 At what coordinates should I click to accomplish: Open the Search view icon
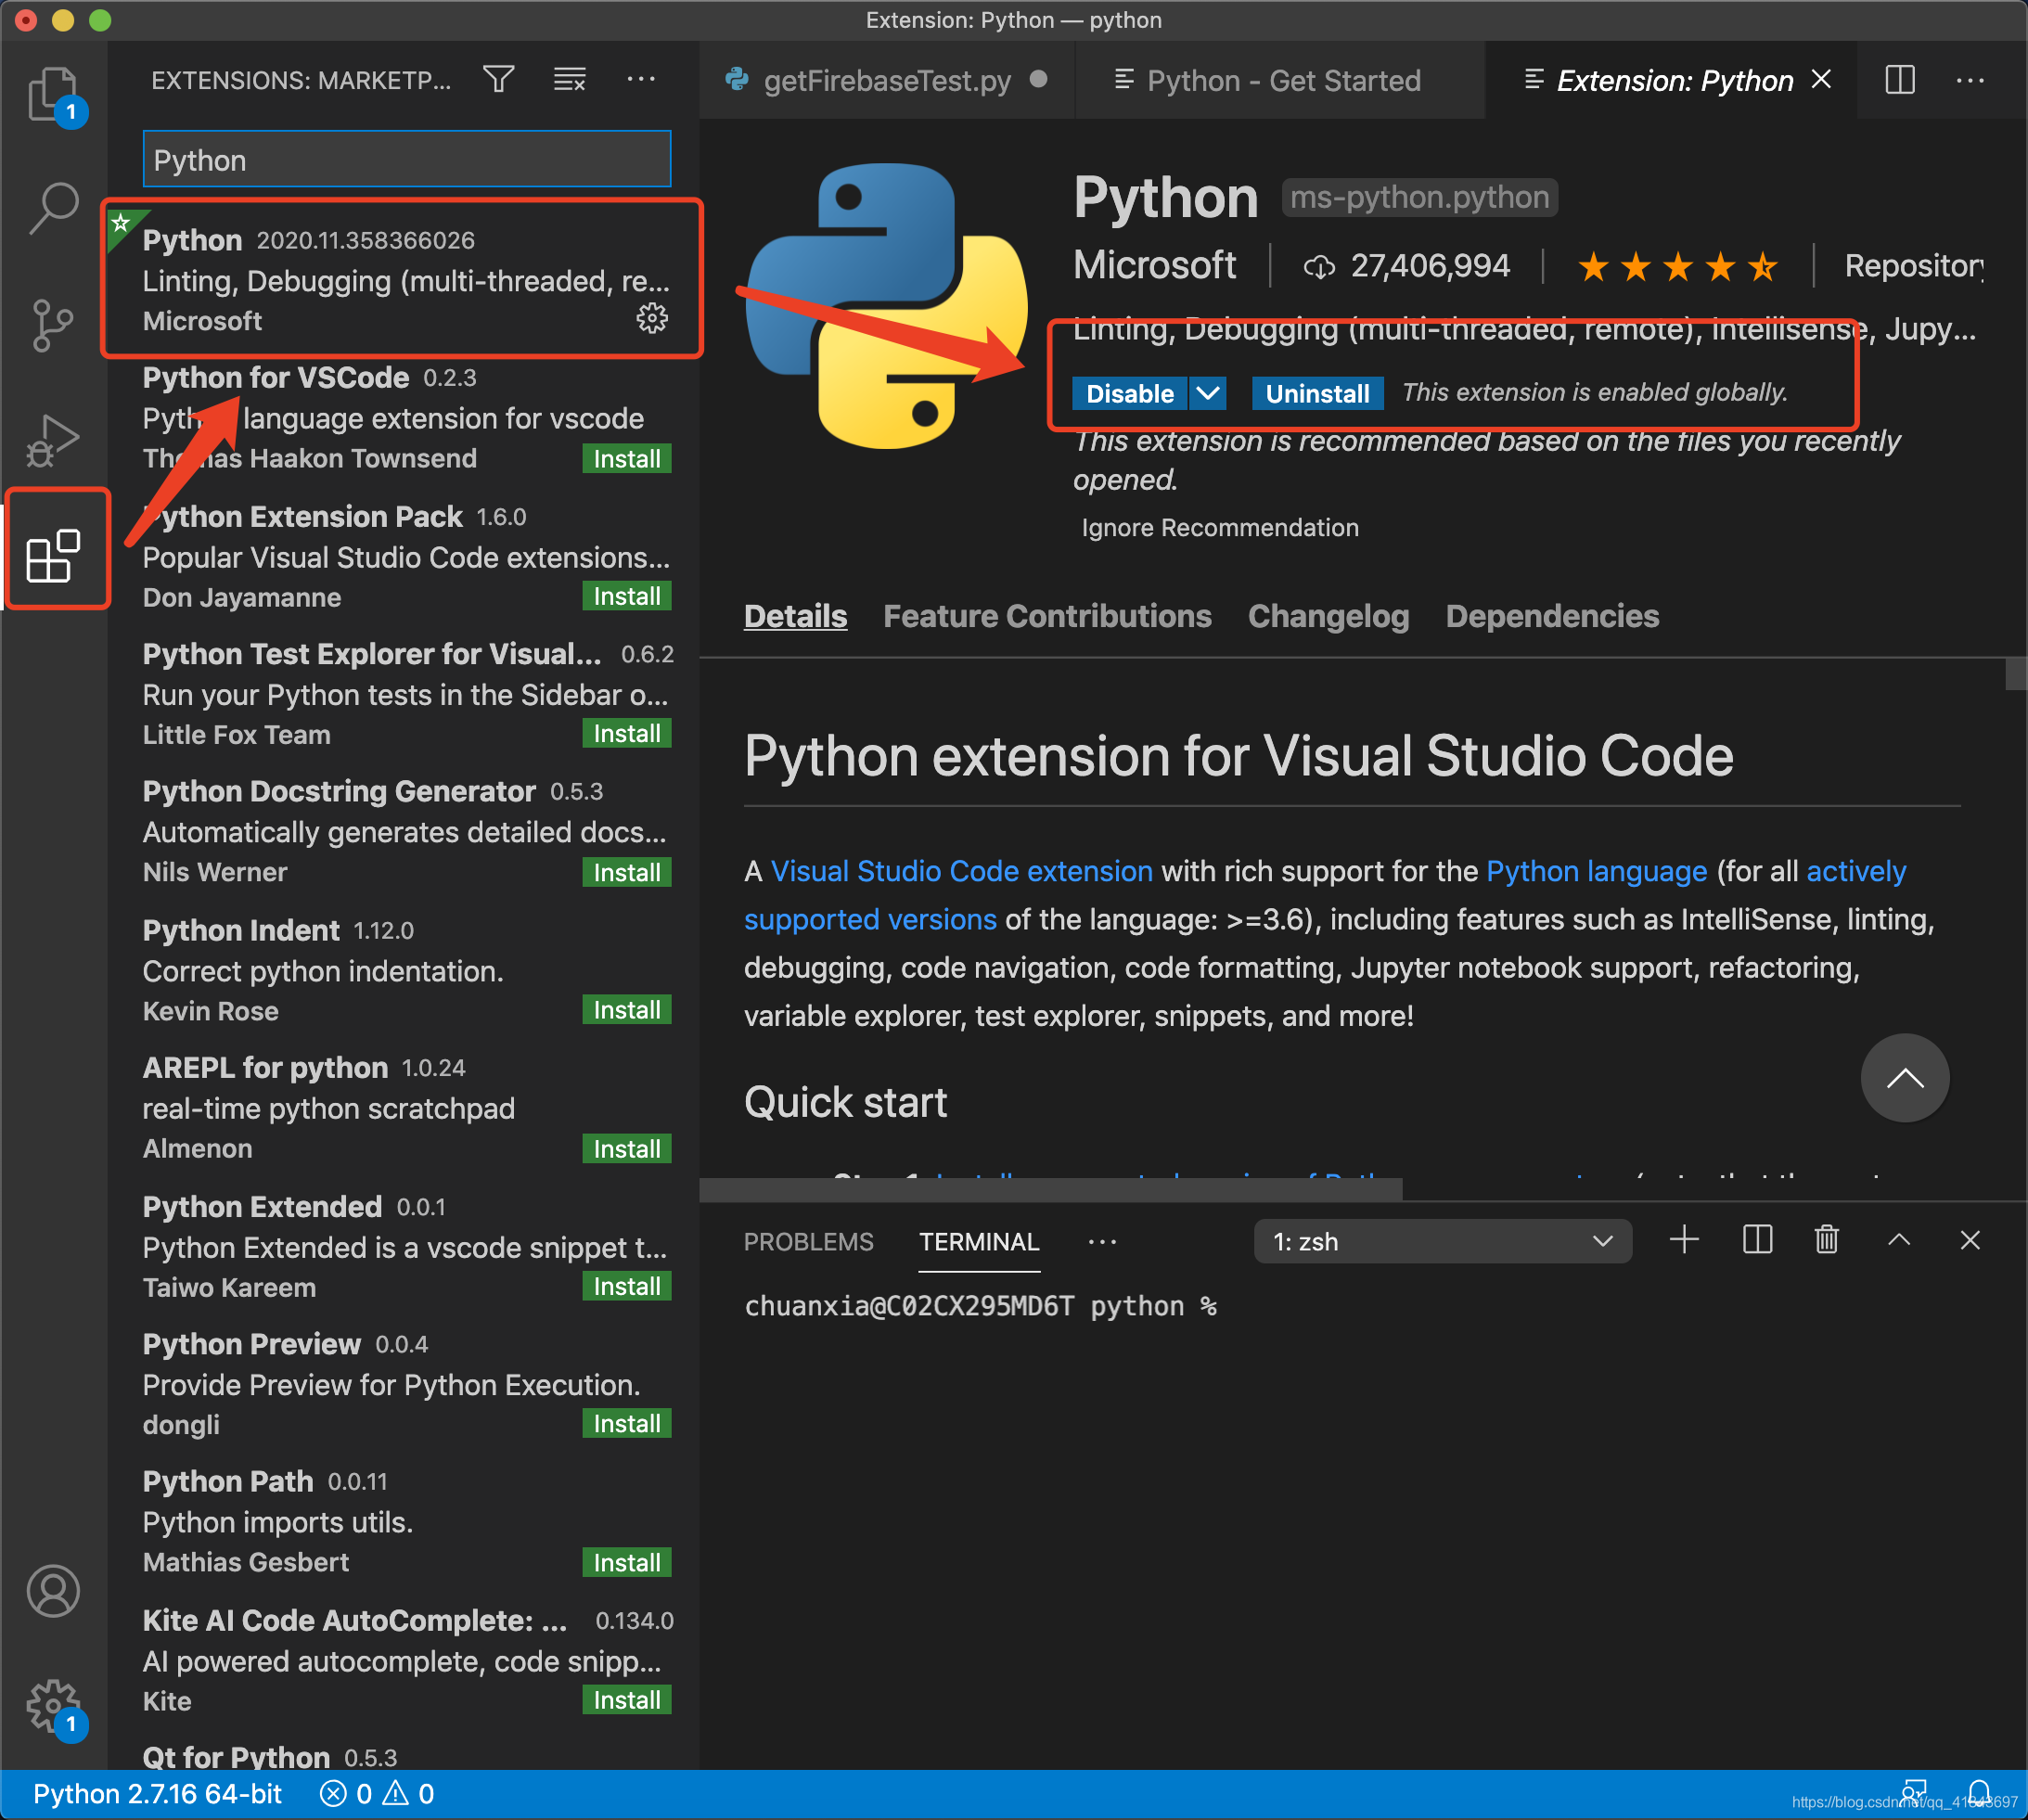tap(53, 208)
